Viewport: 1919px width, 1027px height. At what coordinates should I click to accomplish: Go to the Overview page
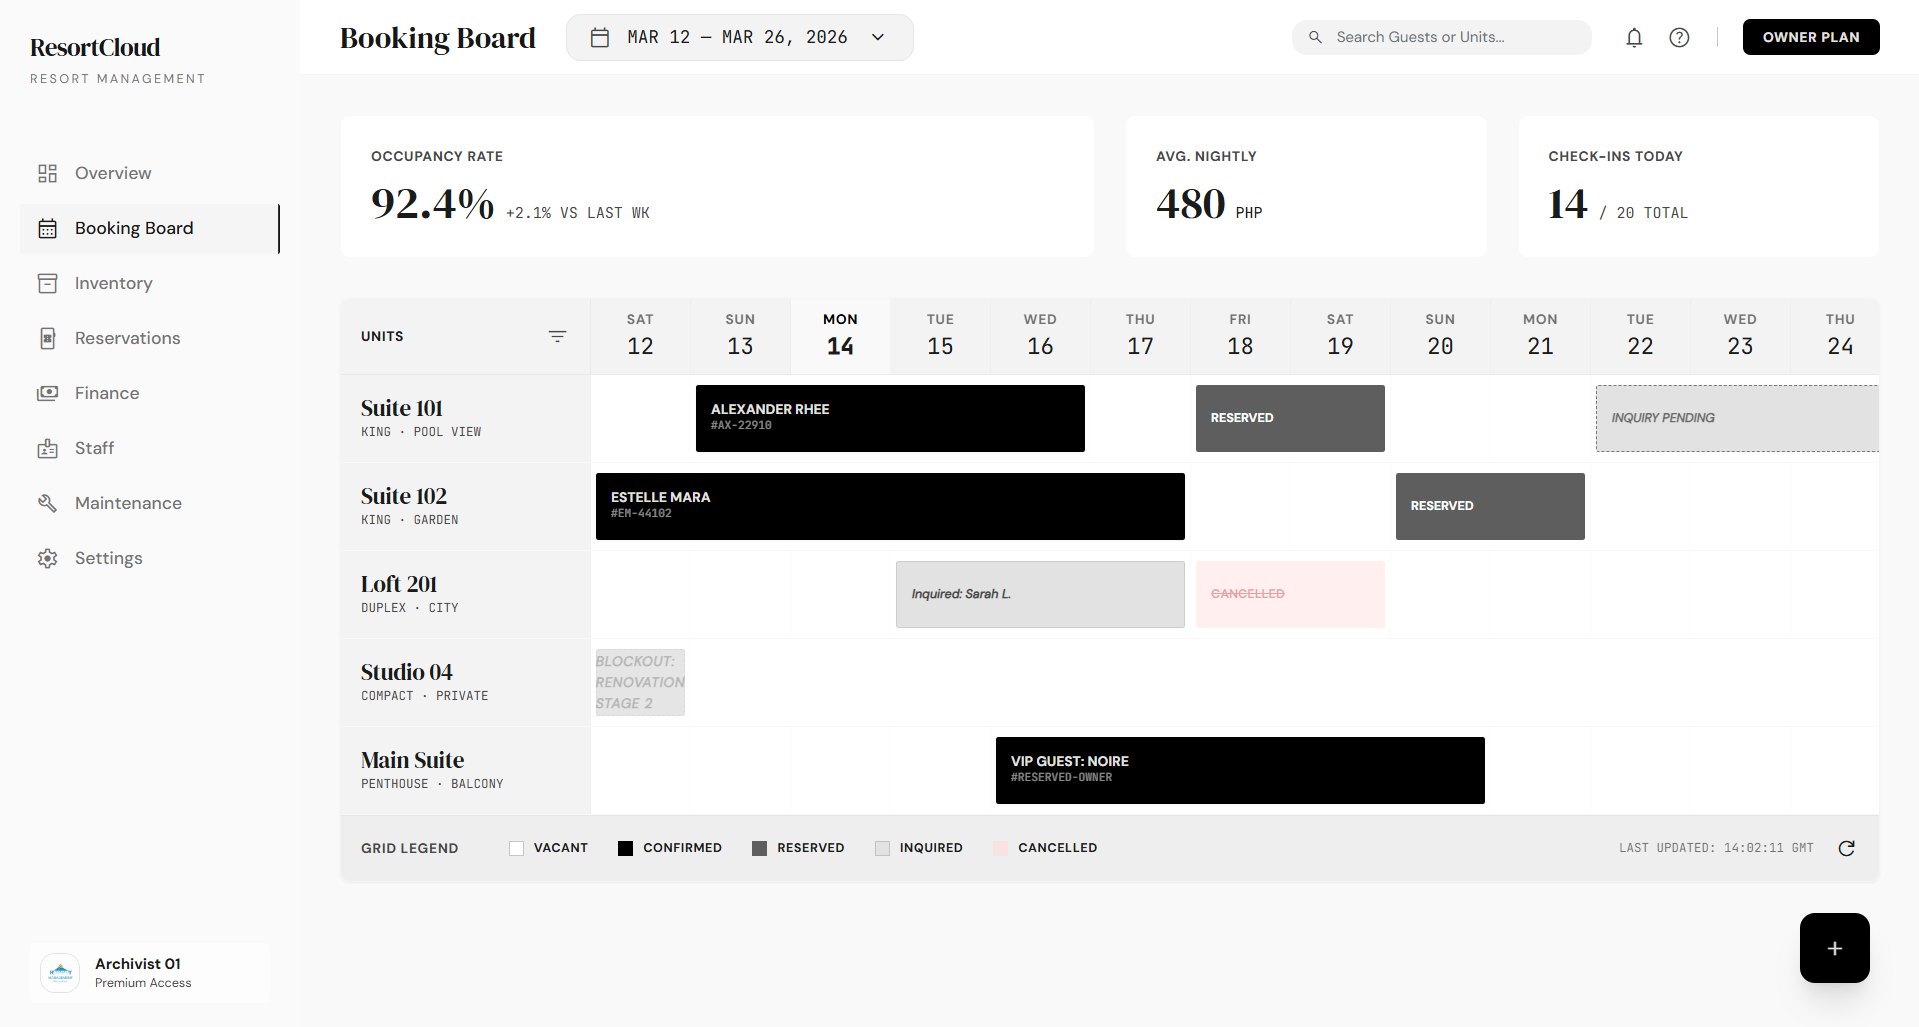pyautogui.click(x=113, y=173)
